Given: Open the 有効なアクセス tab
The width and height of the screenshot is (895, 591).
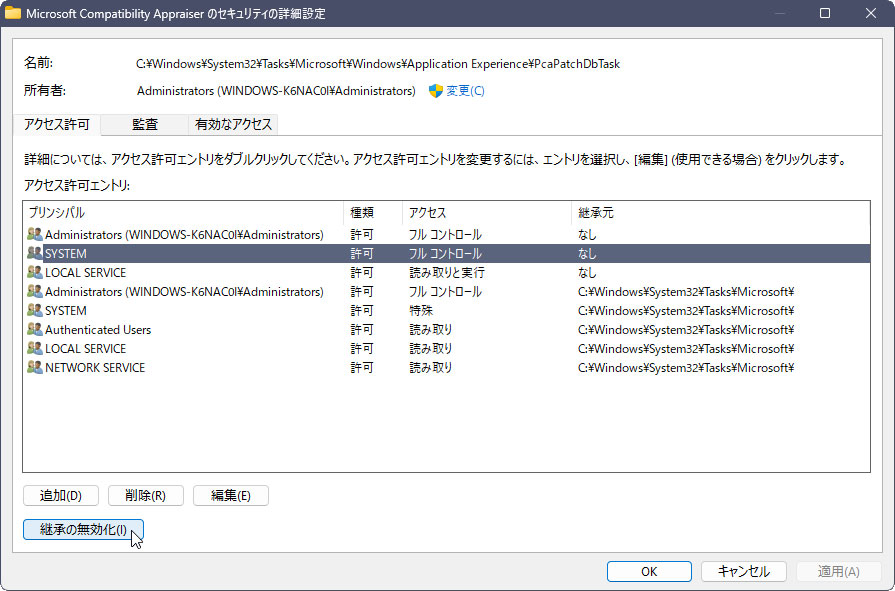Looking at the screenshot, I should pos(233,124).
